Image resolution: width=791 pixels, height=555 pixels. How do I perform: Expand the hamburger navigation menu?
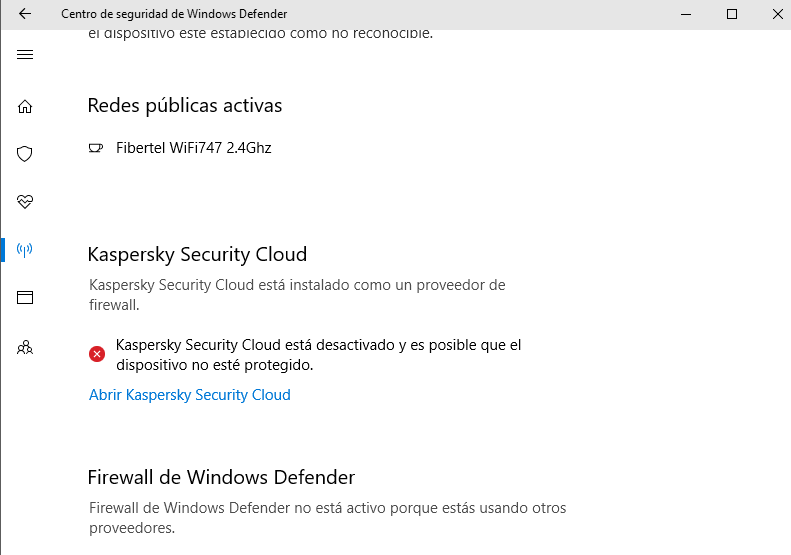point(25,54)
